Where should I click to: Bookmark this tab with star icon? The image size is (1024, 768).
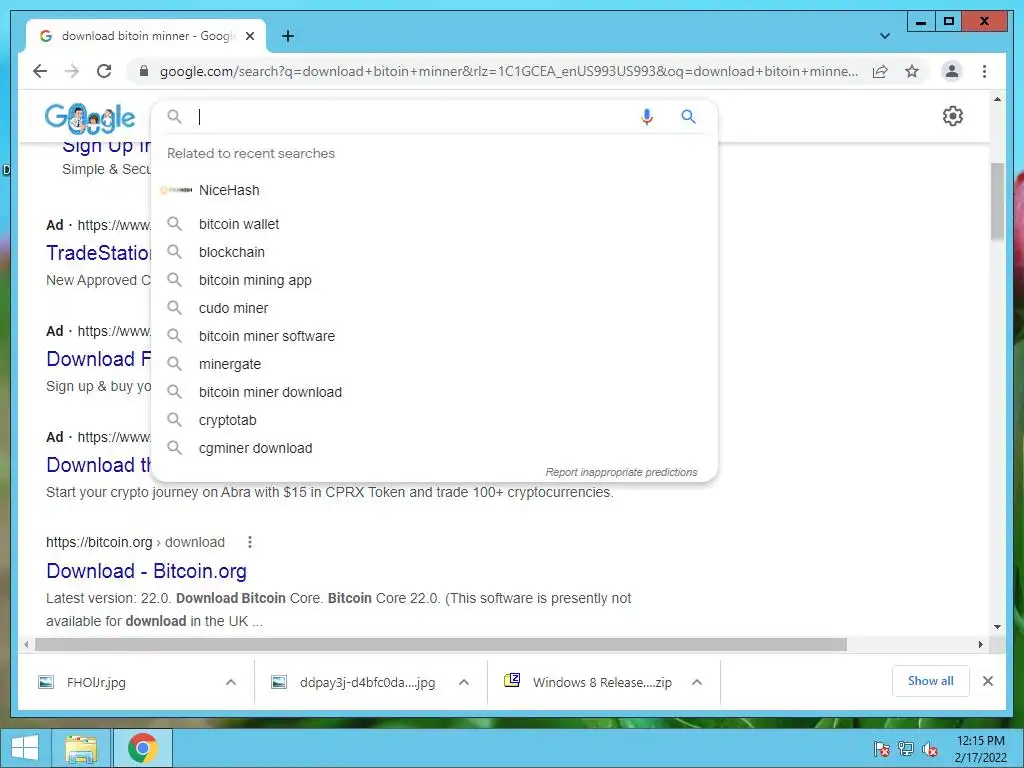tap(912, 71)
